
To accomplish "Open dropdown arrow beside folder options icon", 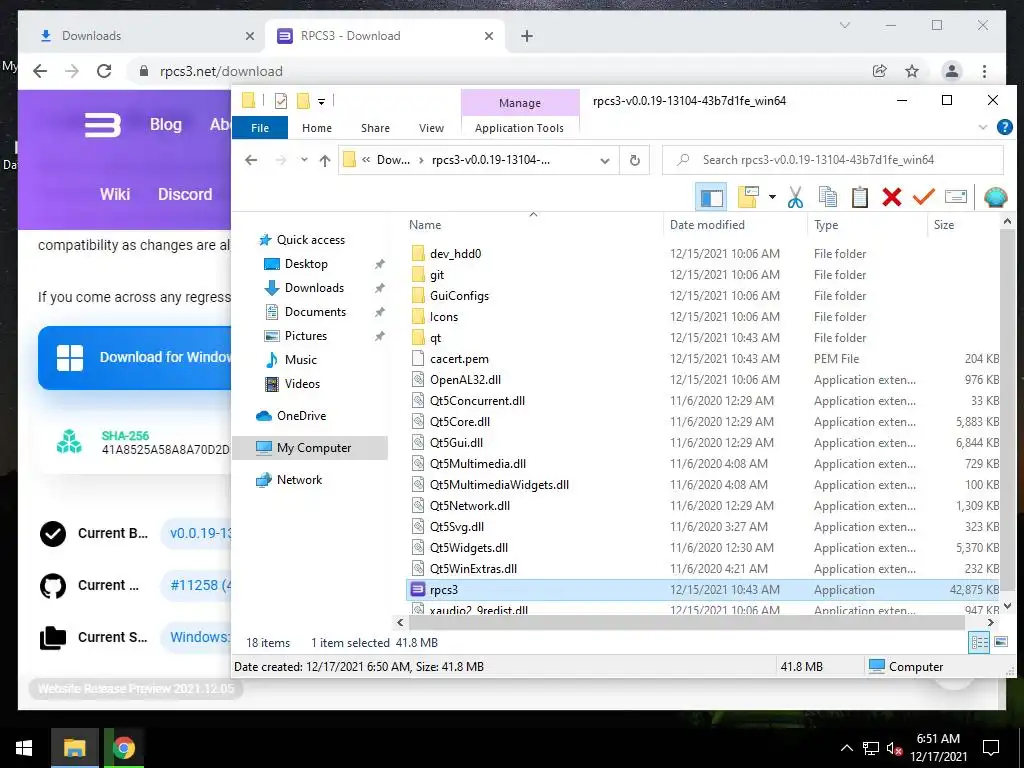I will click(x=772, y=197).
